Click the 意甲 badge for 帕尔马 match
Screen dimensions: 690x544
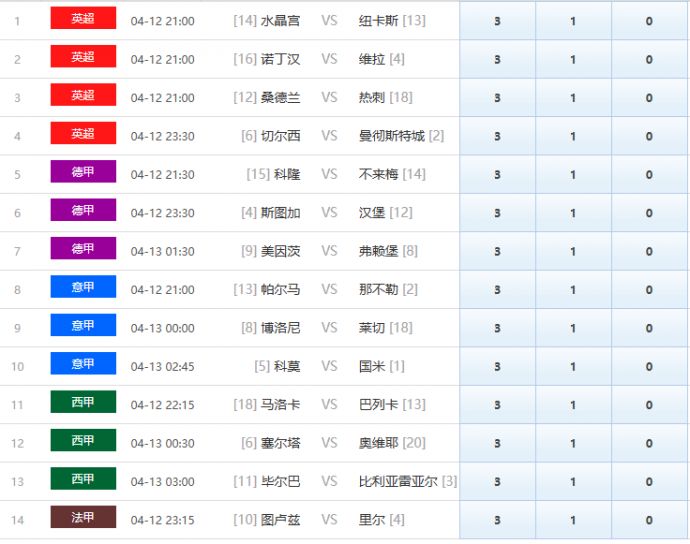point(83,287)
